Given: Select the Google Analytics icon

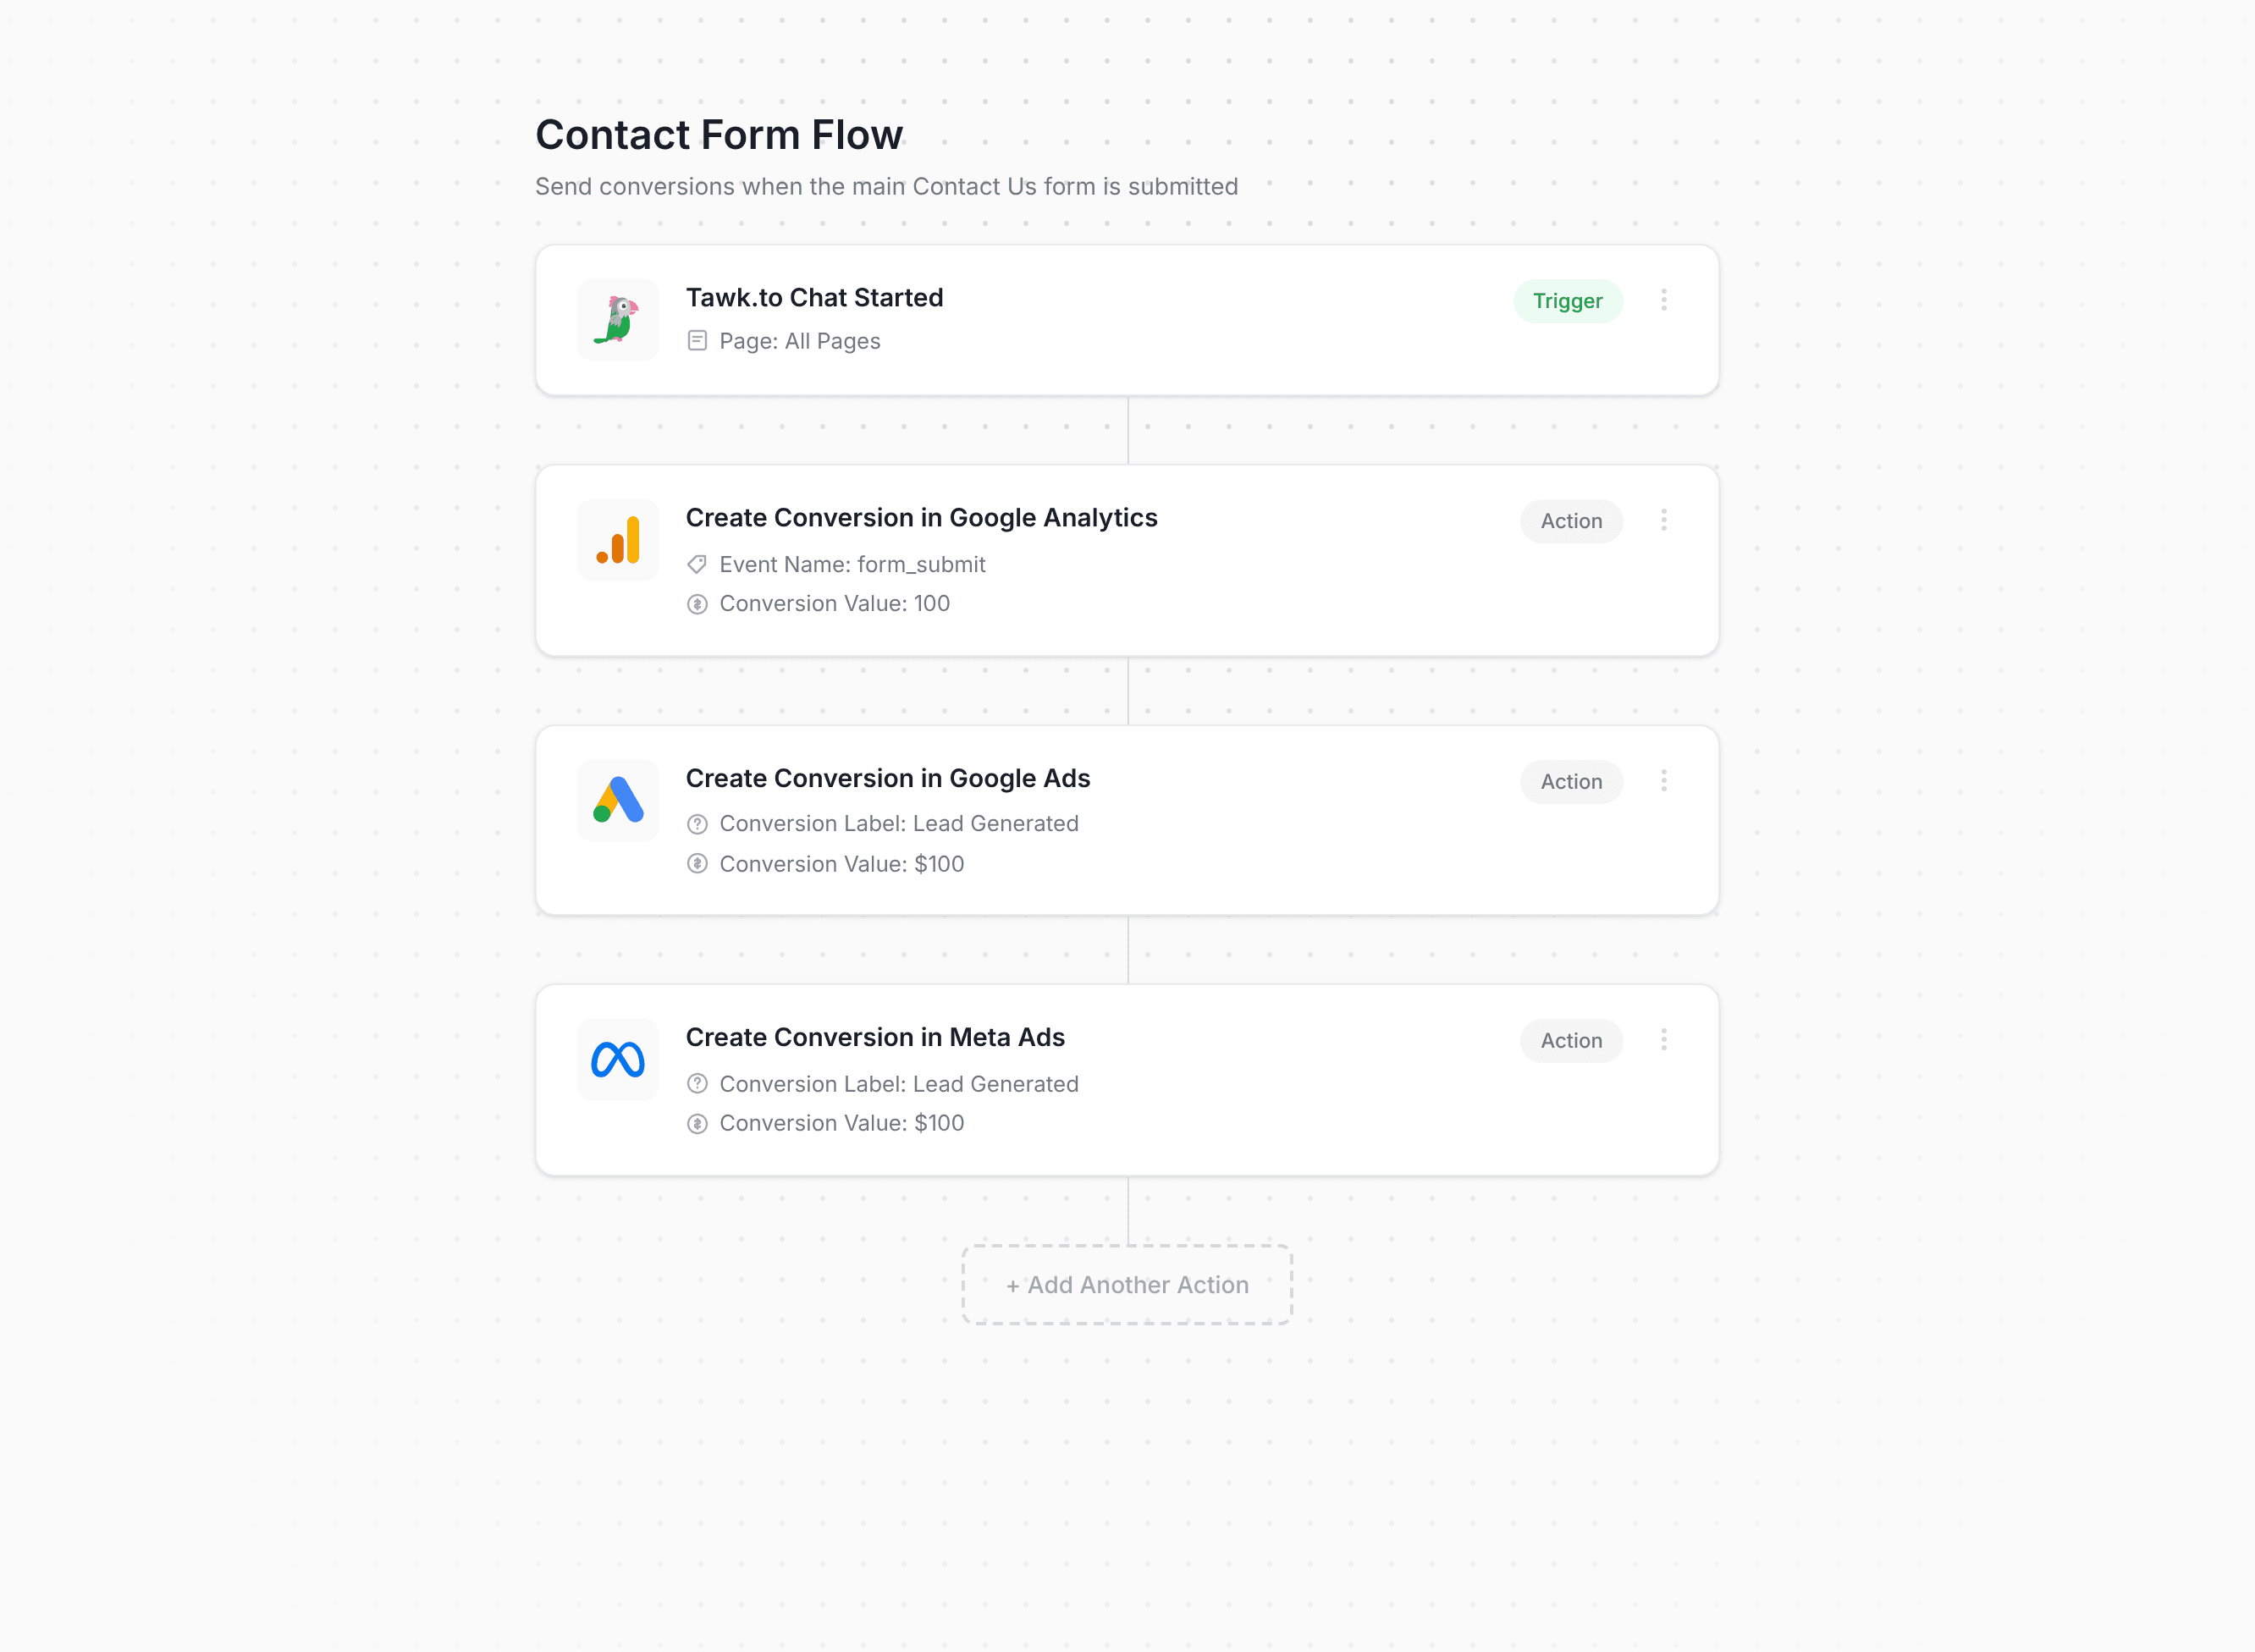Looking at the screenshot, I should [617, 539].
